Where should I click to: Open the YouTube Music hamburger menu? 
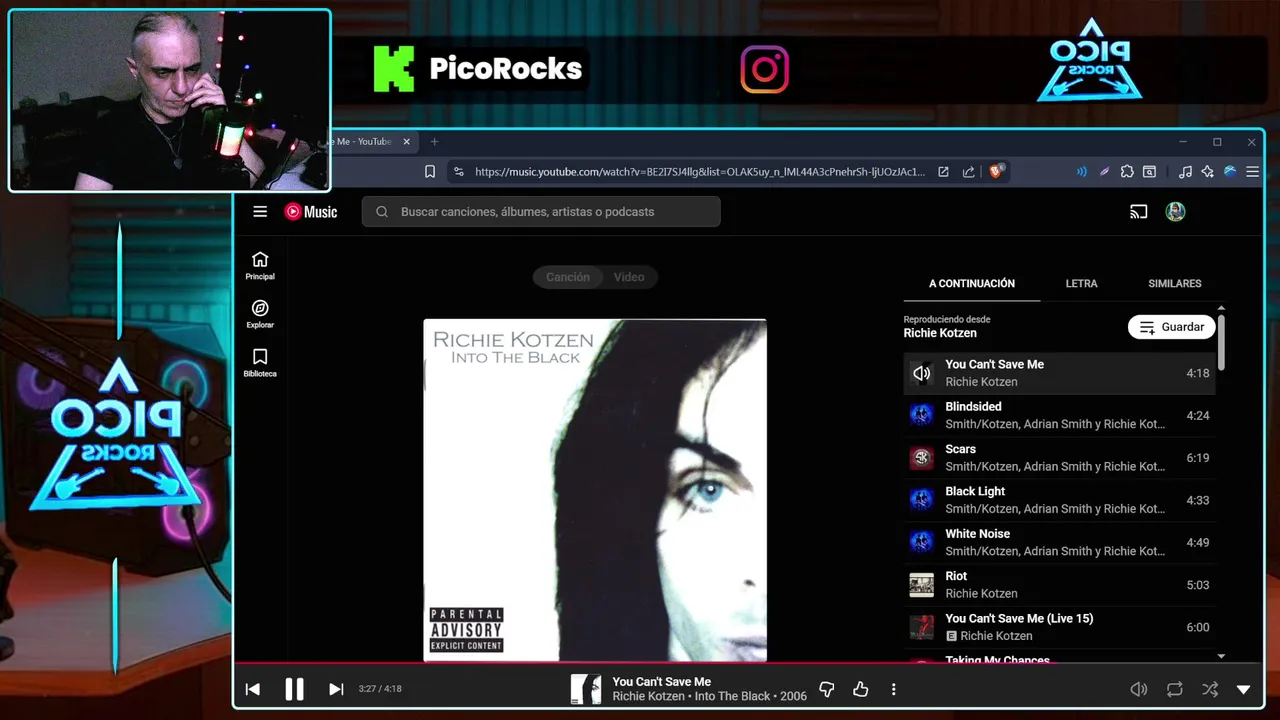(260, 211)
